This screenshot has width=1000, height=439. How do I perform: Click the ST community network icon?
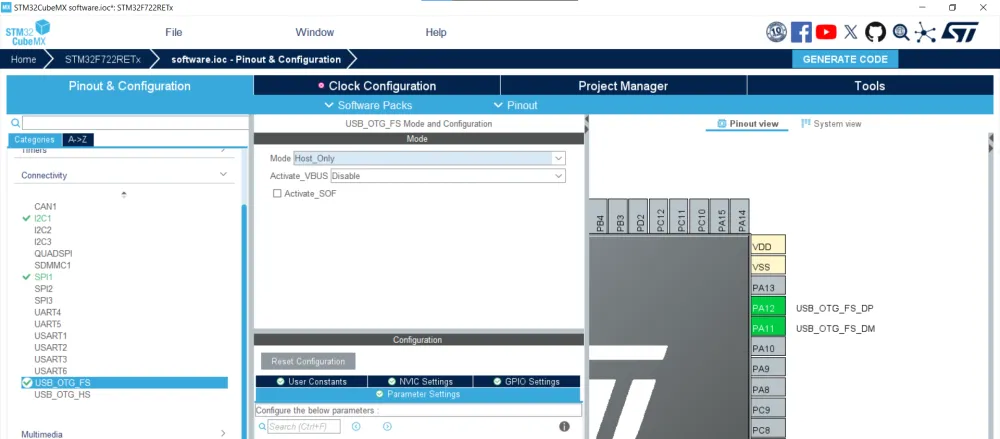pyautogui.click(x=925, y=32)
